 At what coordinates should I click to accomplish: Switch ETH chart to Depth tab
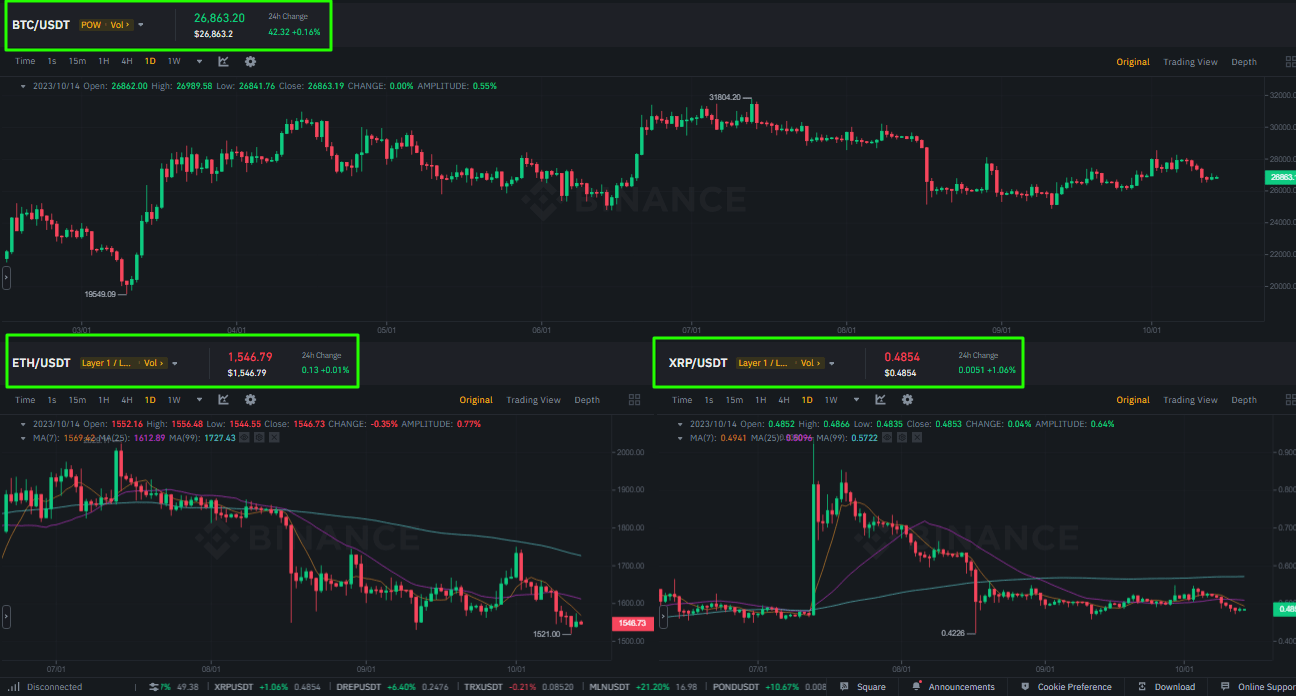click(x=587, y=400)
